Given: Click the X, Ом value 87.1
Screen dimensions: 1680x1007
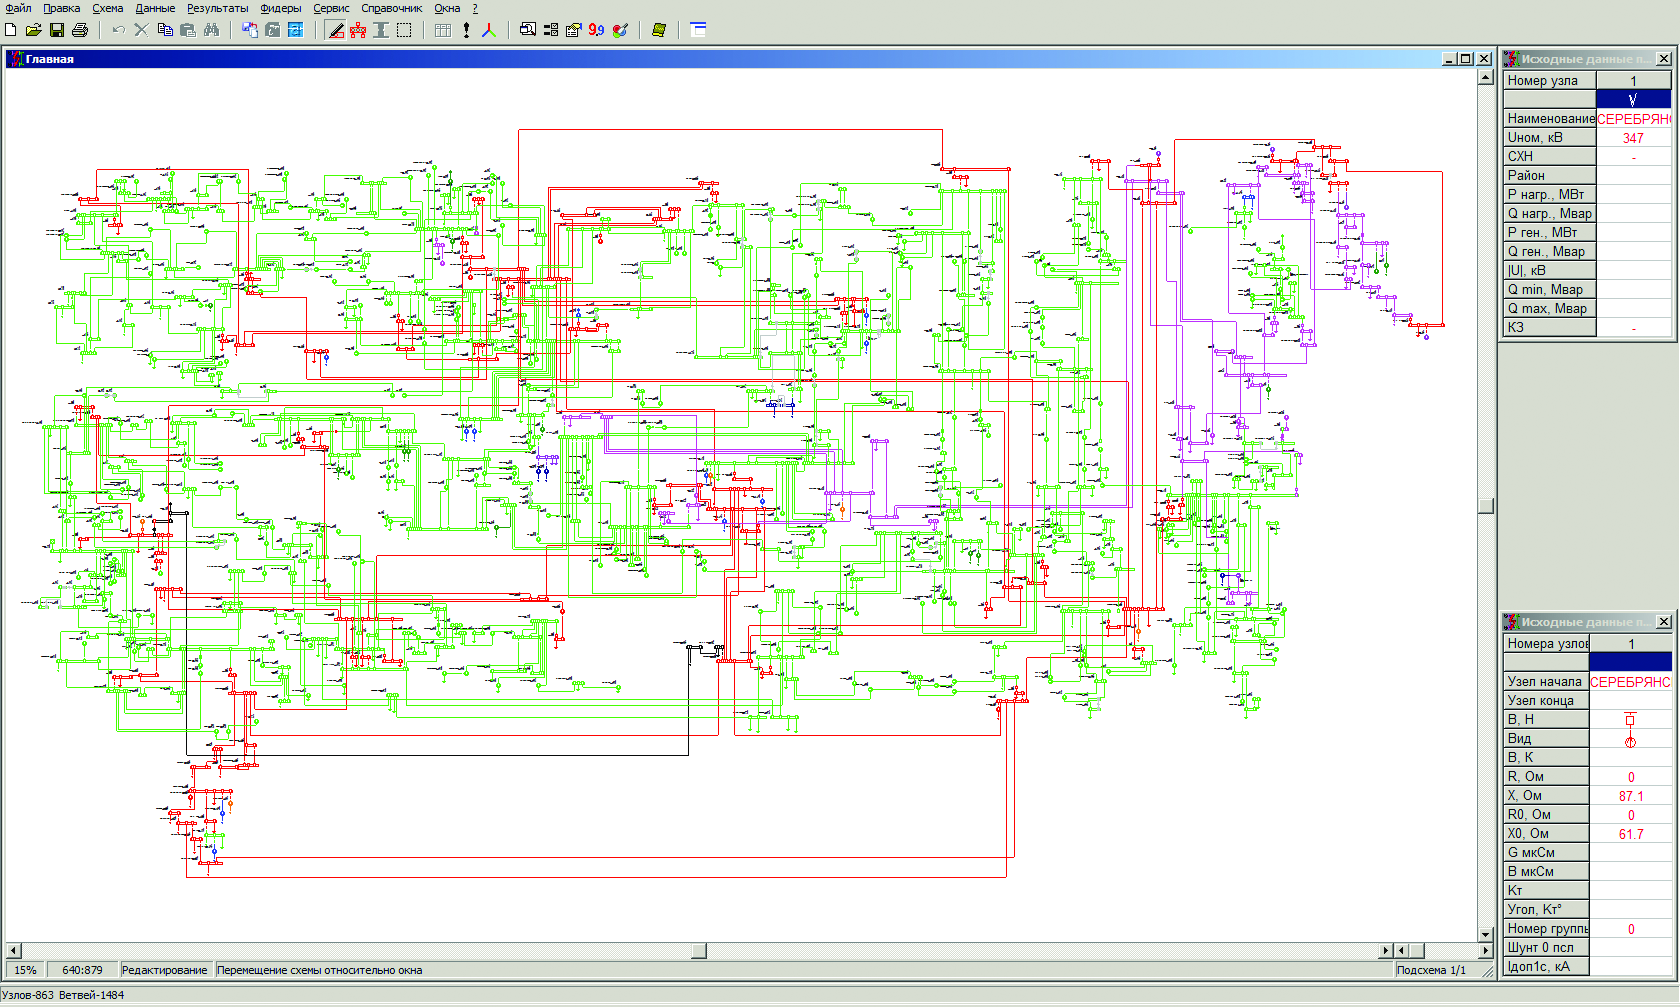Looking at the screenshot, I should pos(1631,796).
